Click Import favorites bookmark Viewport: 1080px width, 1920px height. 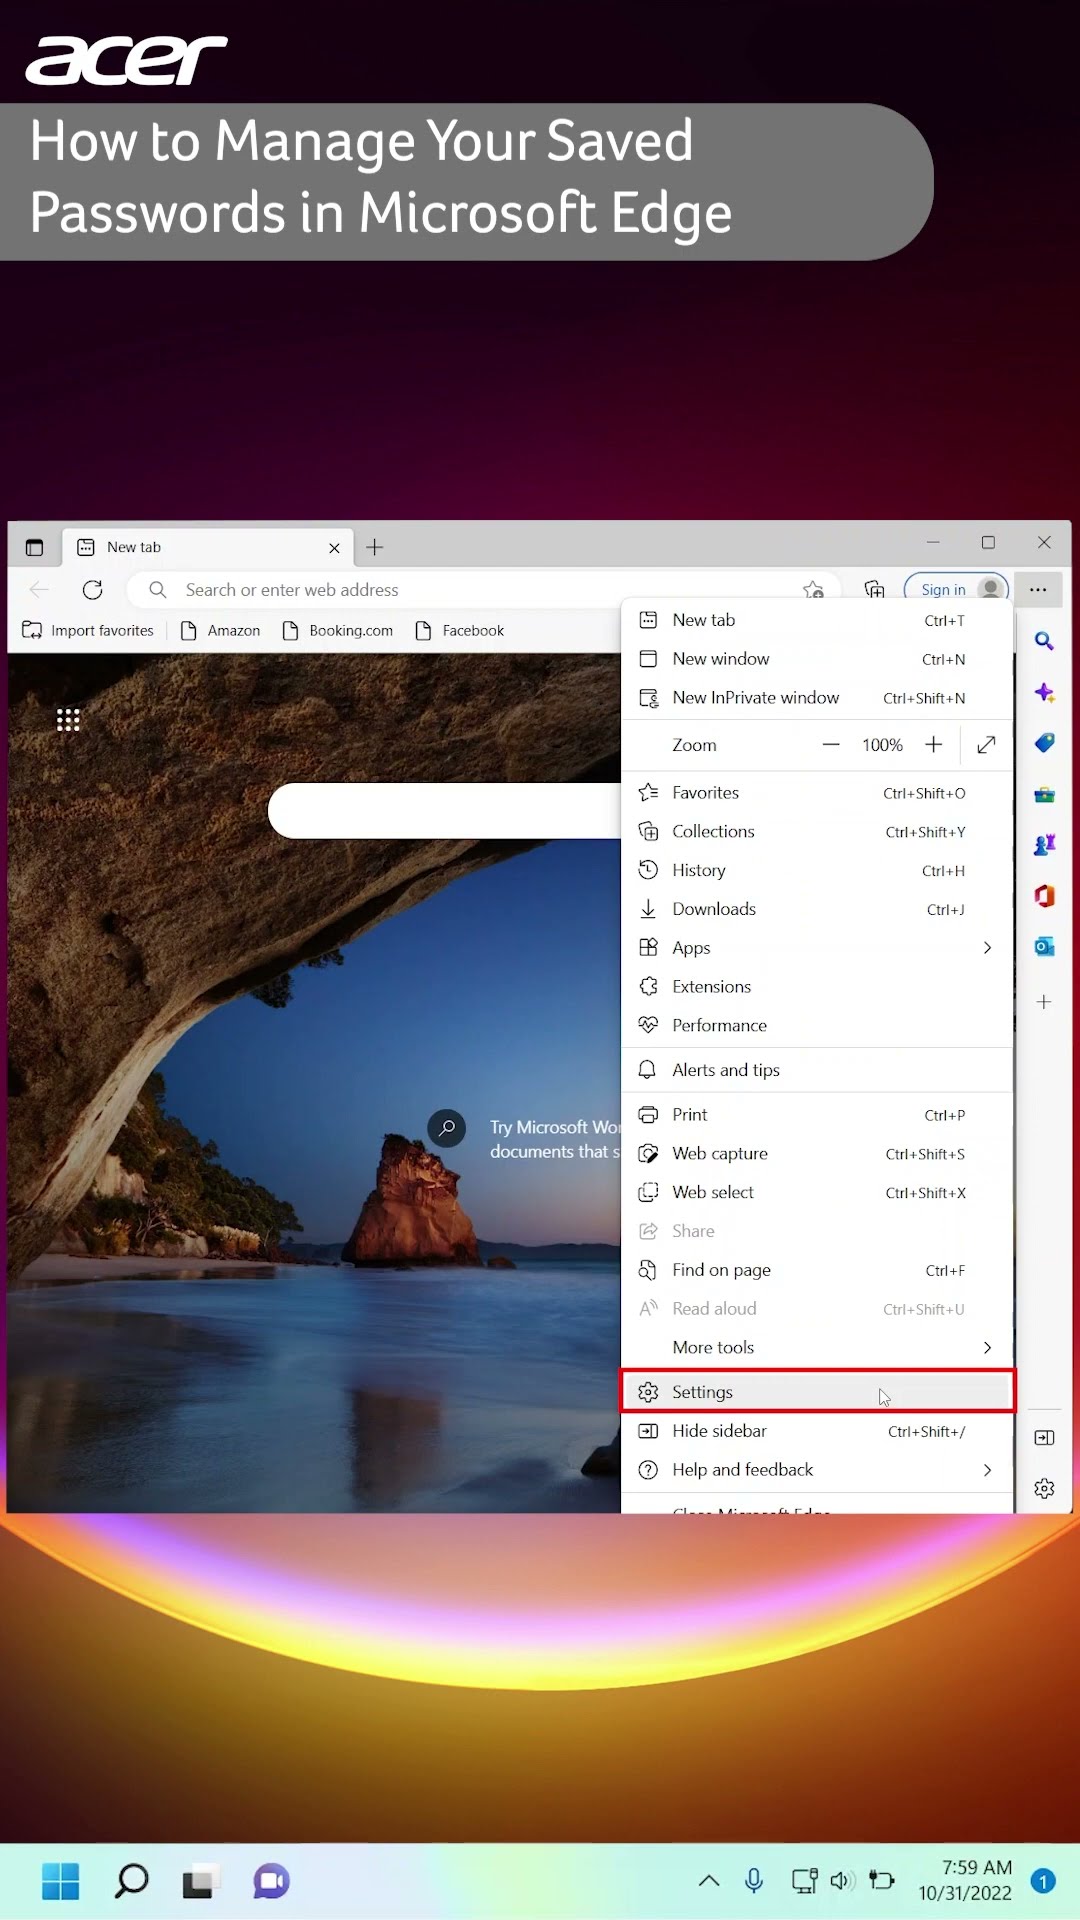coord(88,631)
